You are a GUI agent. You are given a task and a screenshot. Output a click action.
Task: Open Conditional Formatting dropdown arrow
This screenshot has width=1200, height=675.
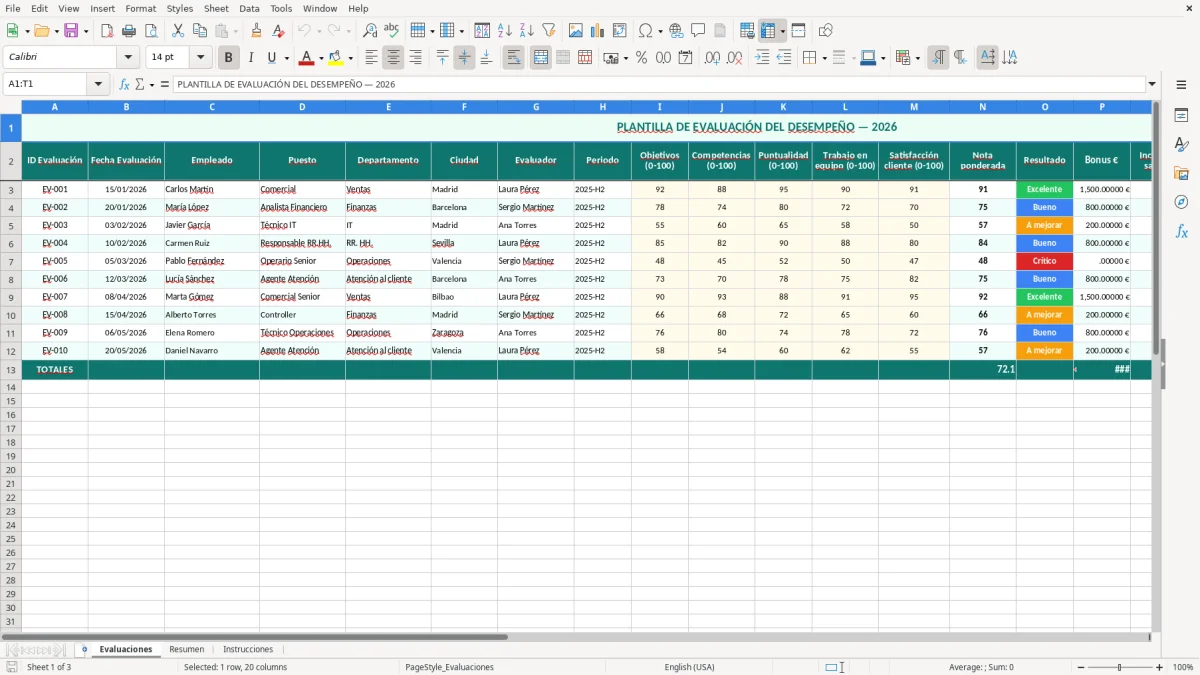[918, 58]
